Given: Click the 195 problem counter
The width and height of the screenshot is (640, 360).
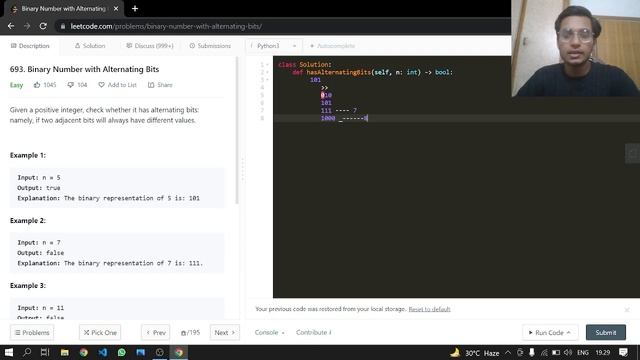Looking at the screenshot, I should coord(191,333).
